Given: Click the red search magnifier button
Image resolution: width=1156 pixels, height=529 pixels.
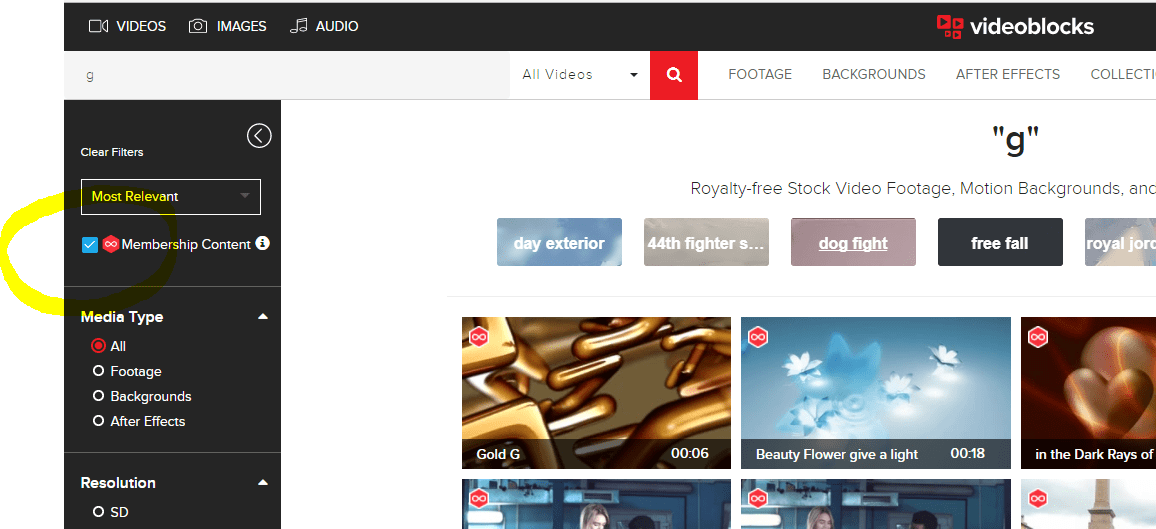Looking at the screenshot, I should click(x=674, y=75).
